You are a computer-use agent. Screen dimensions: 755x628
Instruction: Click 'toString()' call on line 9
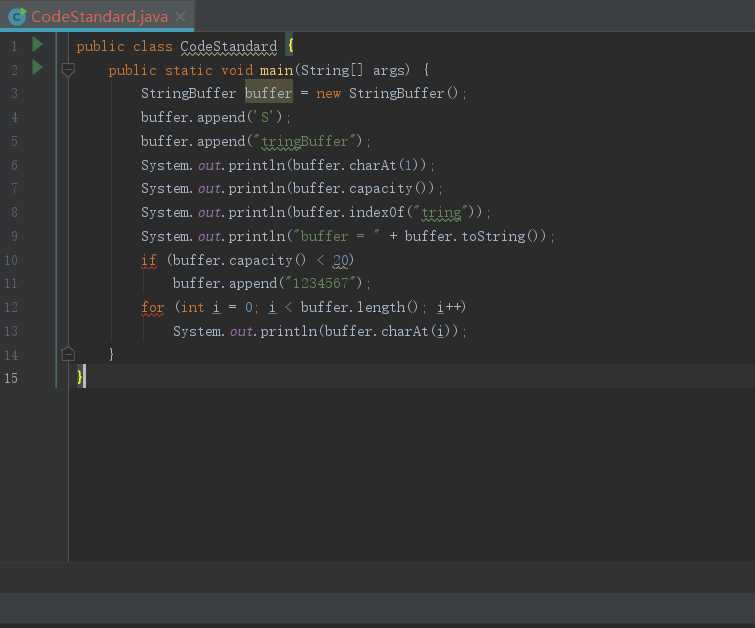(x=500, y=236)
